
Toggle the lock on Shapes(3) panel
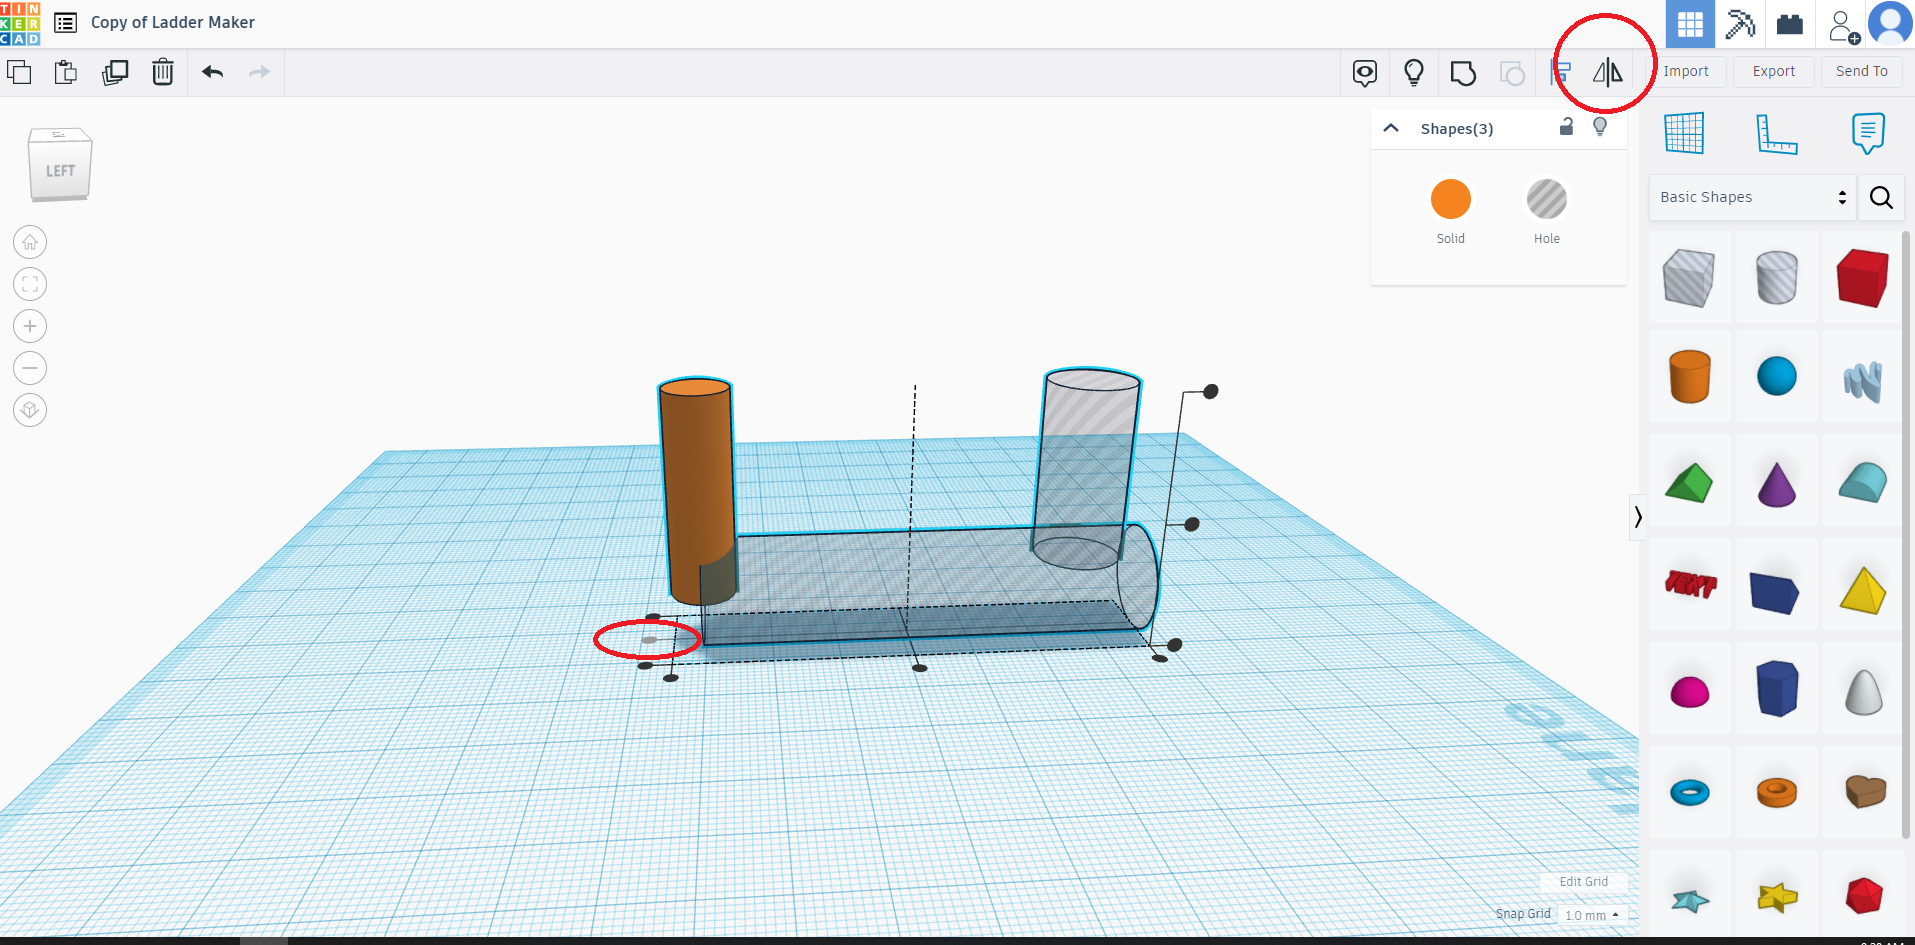(x=1566, y=127)
